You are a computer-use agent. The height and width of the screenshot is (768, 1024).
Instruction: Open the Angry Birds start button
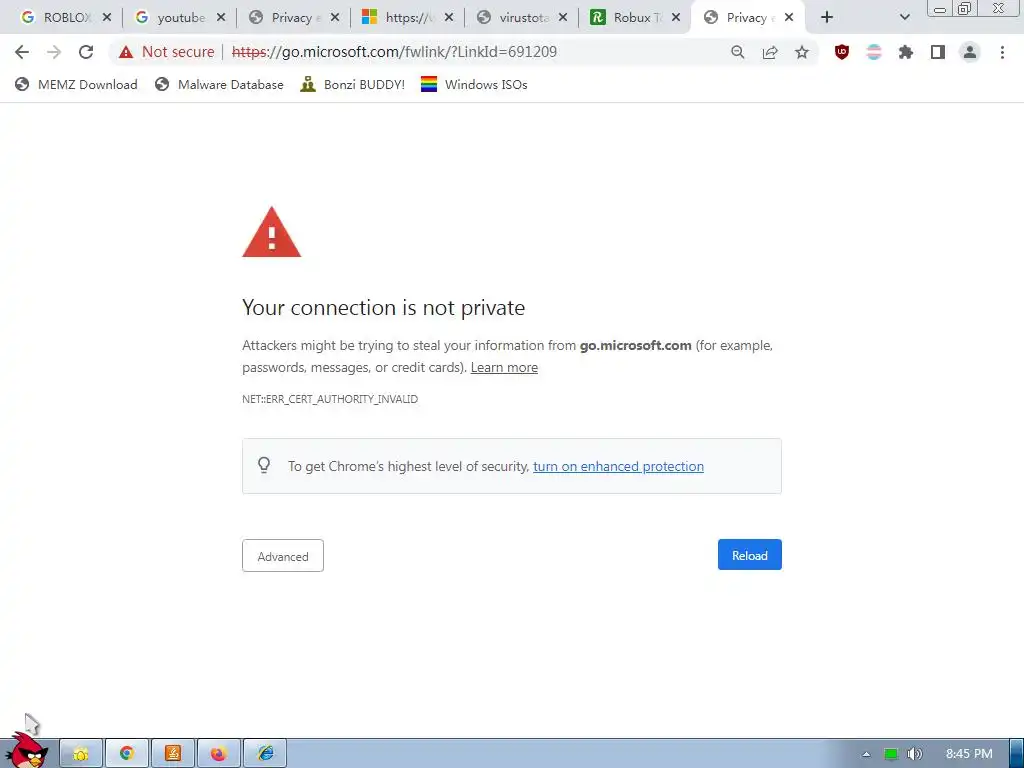click(27, 751)
